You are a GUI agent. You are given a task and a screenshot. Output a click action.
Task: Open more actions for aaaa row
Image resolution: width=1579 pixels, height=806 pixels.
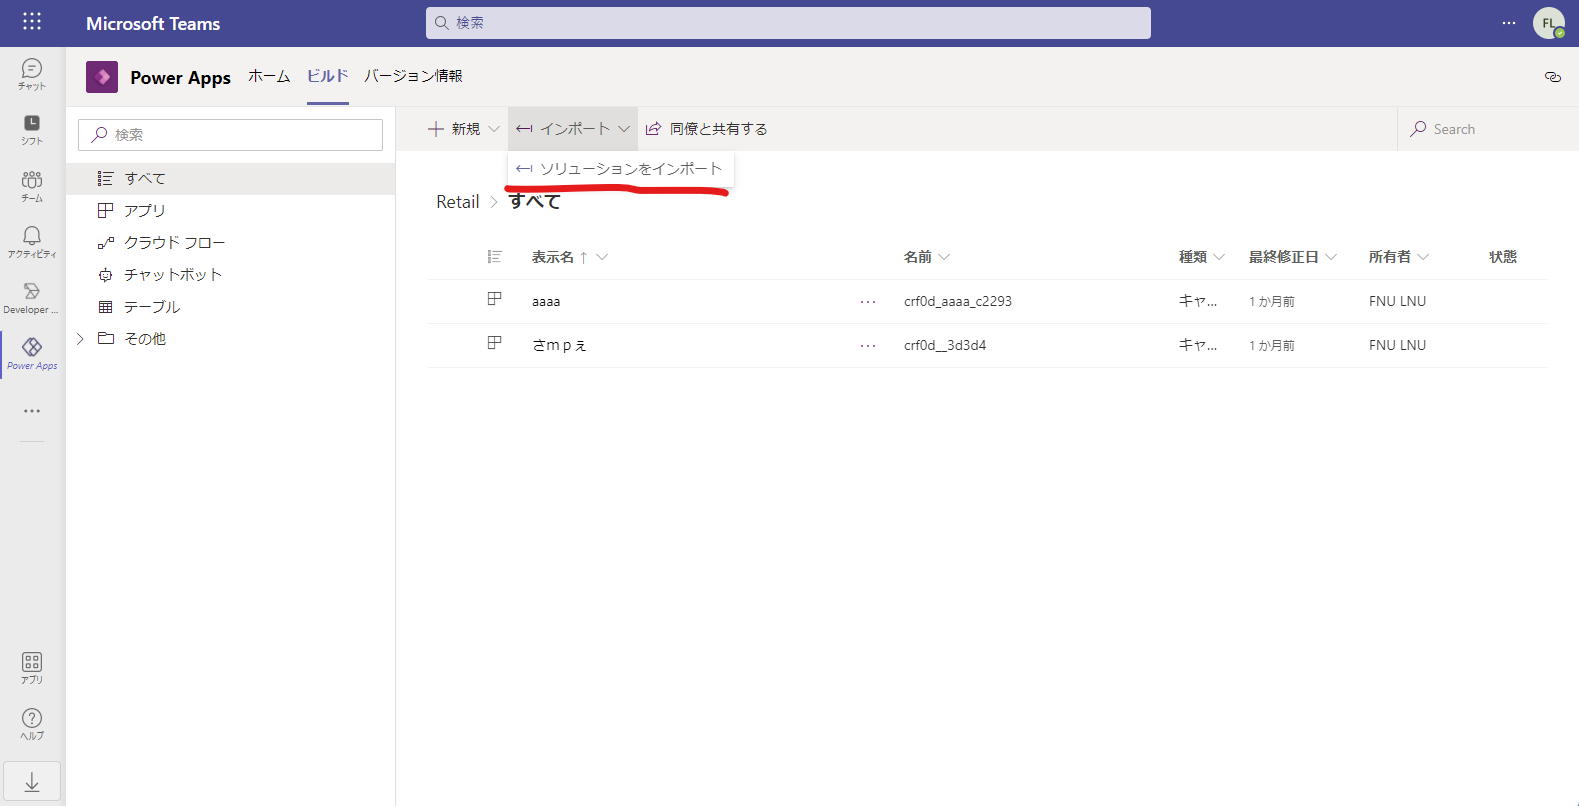868,302
